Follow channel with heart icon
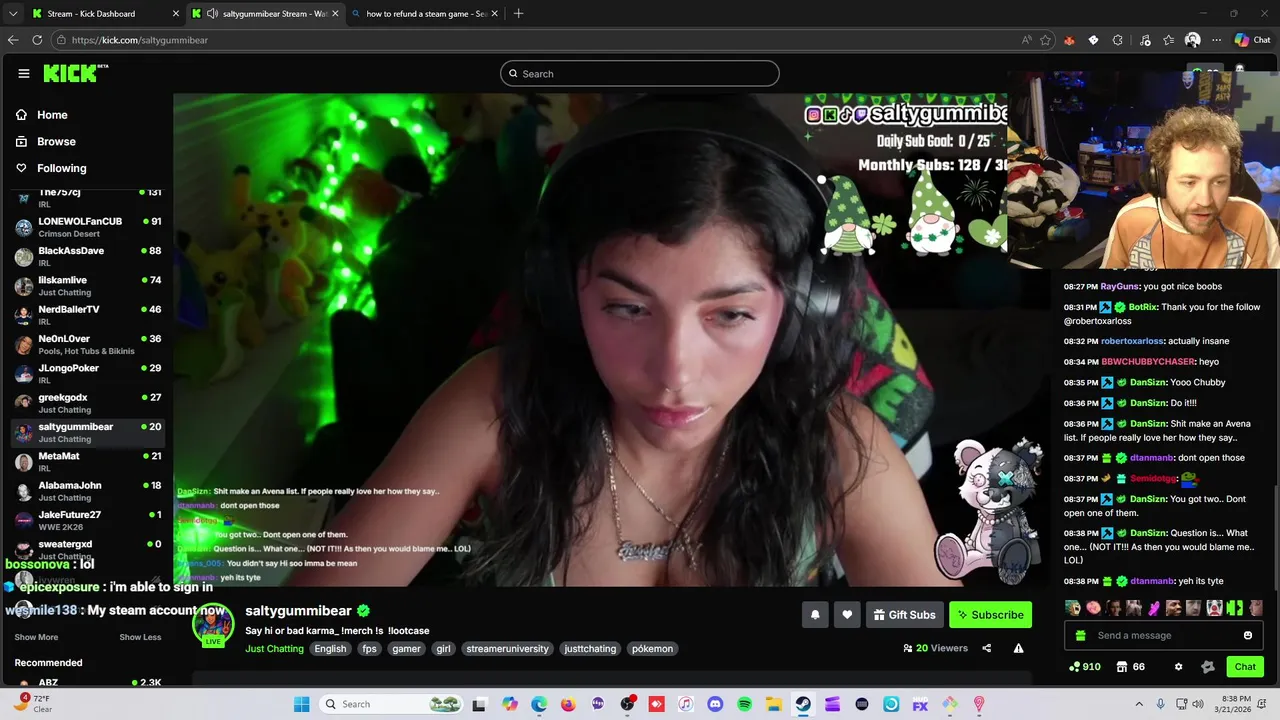This screenshot has width=1280, height=720. [x=847, y=615]
